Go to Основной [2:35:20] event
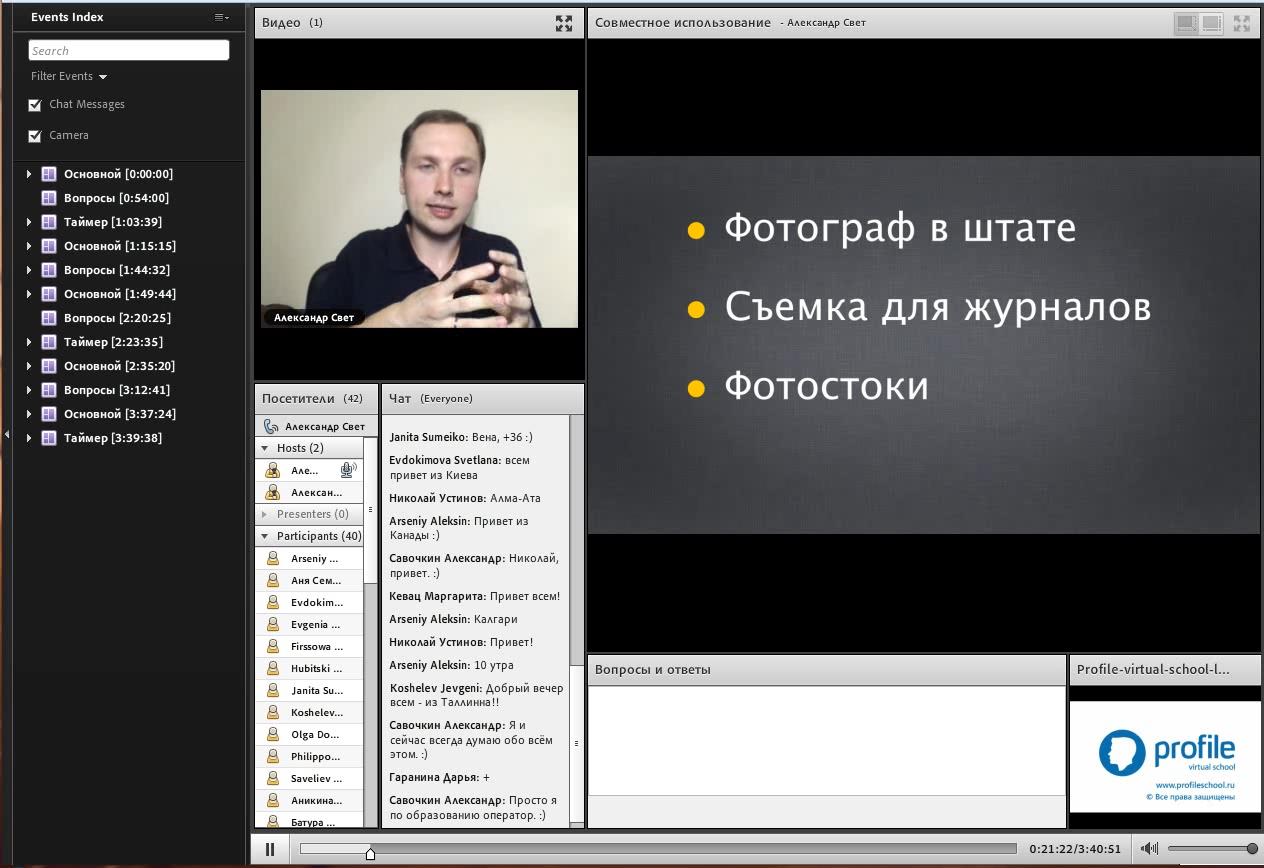 coord(119,366)
